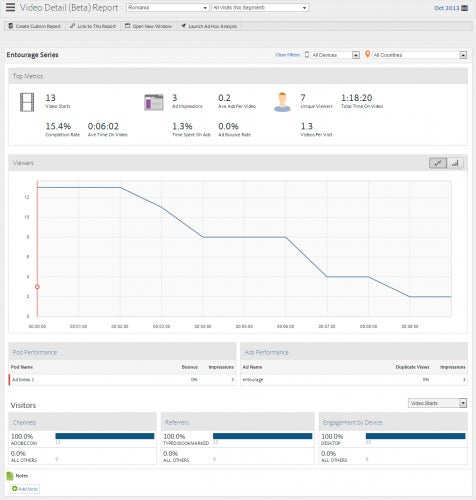Click the 1.3% Time Spent On Ads value
Screen dimensions: 476x500
(182, 126)
